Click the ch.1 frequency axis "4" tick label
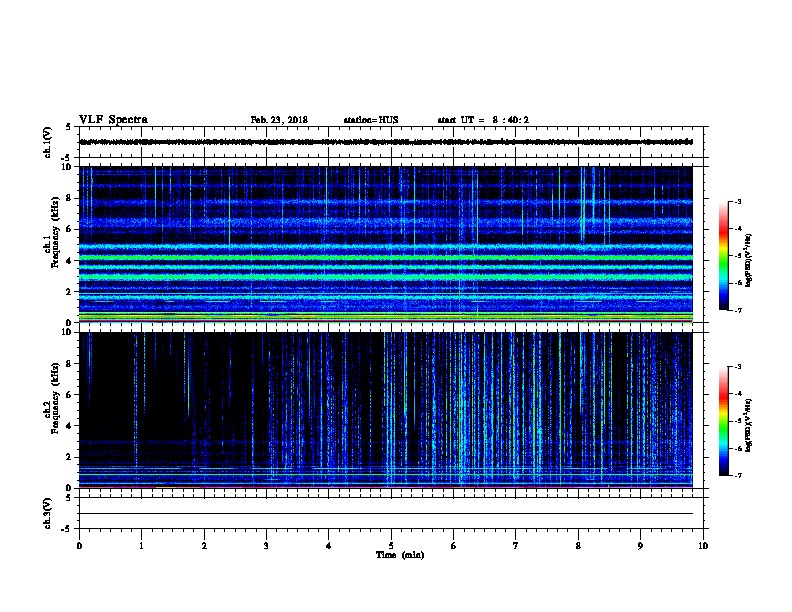This screenshot has width=792, height=612. (x=69, y=261)
